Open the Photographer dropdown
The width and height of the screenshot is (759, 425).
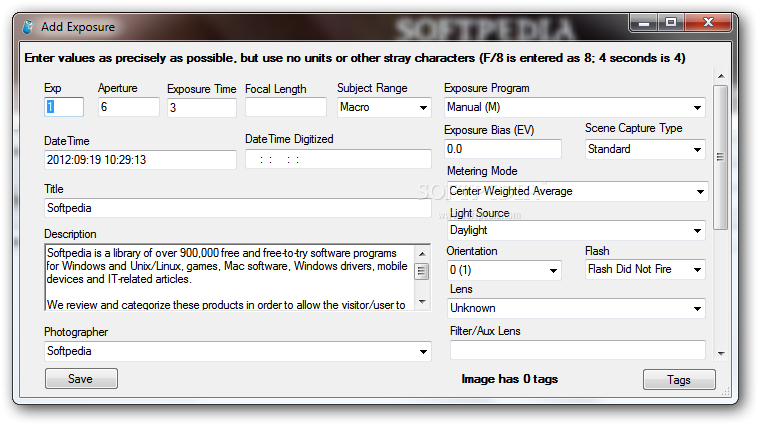(x=237, y=351)
